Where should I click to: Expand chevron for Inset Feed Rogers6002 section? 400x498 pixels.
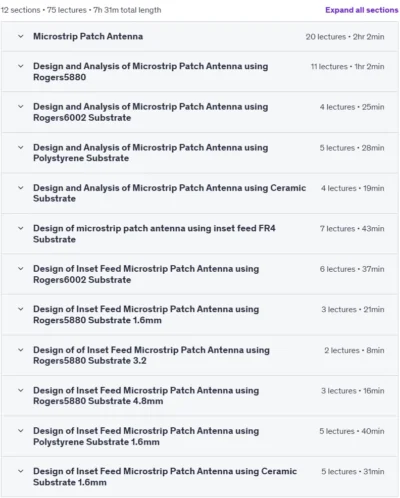pyautogui.click(x=21, y=269)
